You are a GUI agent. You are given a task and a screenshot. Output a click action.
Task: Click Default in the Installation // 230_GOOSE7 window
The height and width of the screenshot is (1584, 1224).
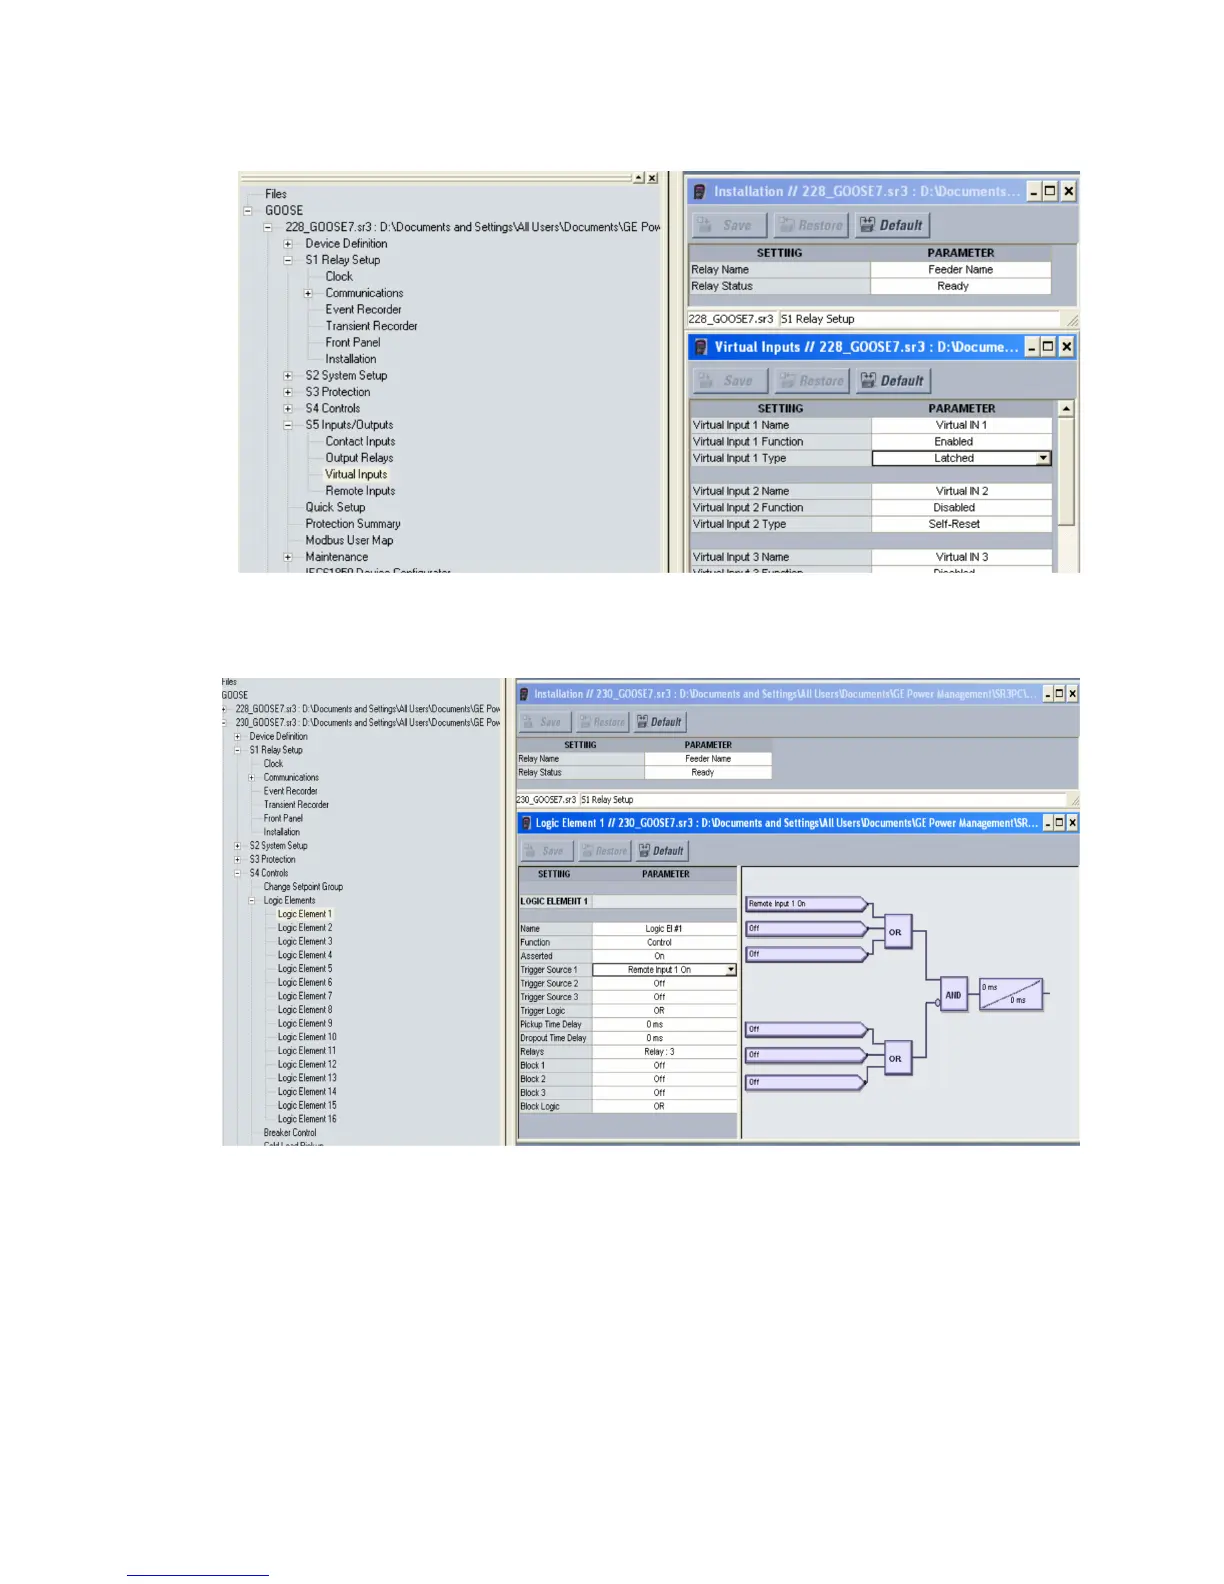coord(660,722)
